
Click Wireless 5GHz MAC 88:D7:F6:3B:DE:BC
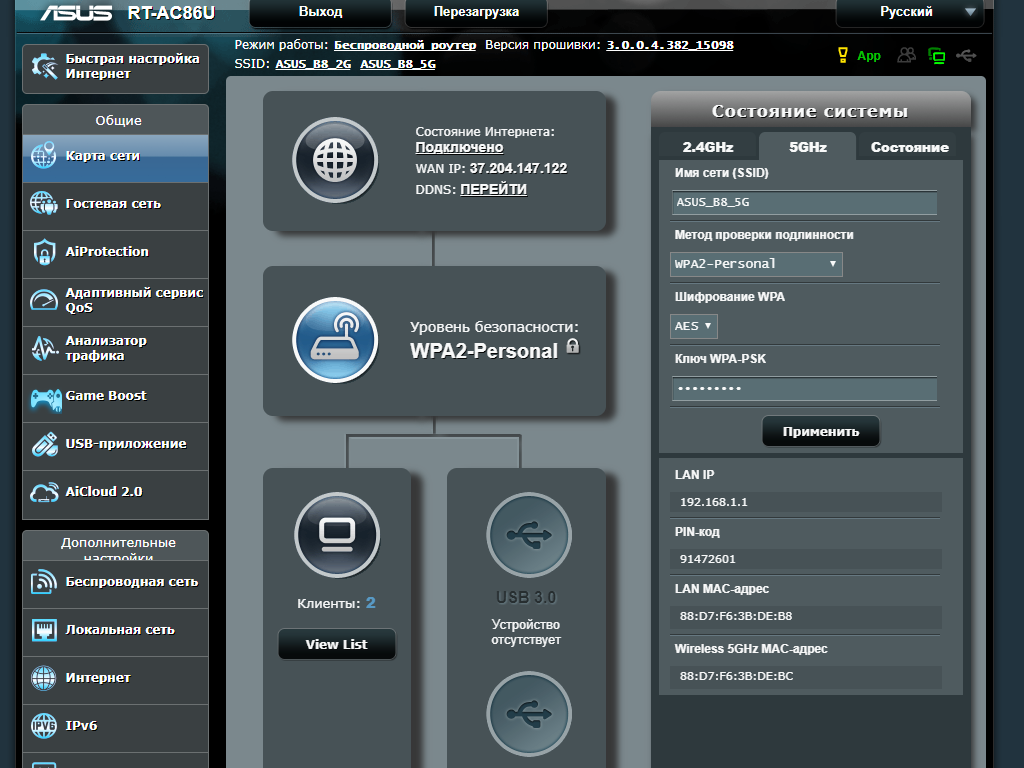coord(737,676)
